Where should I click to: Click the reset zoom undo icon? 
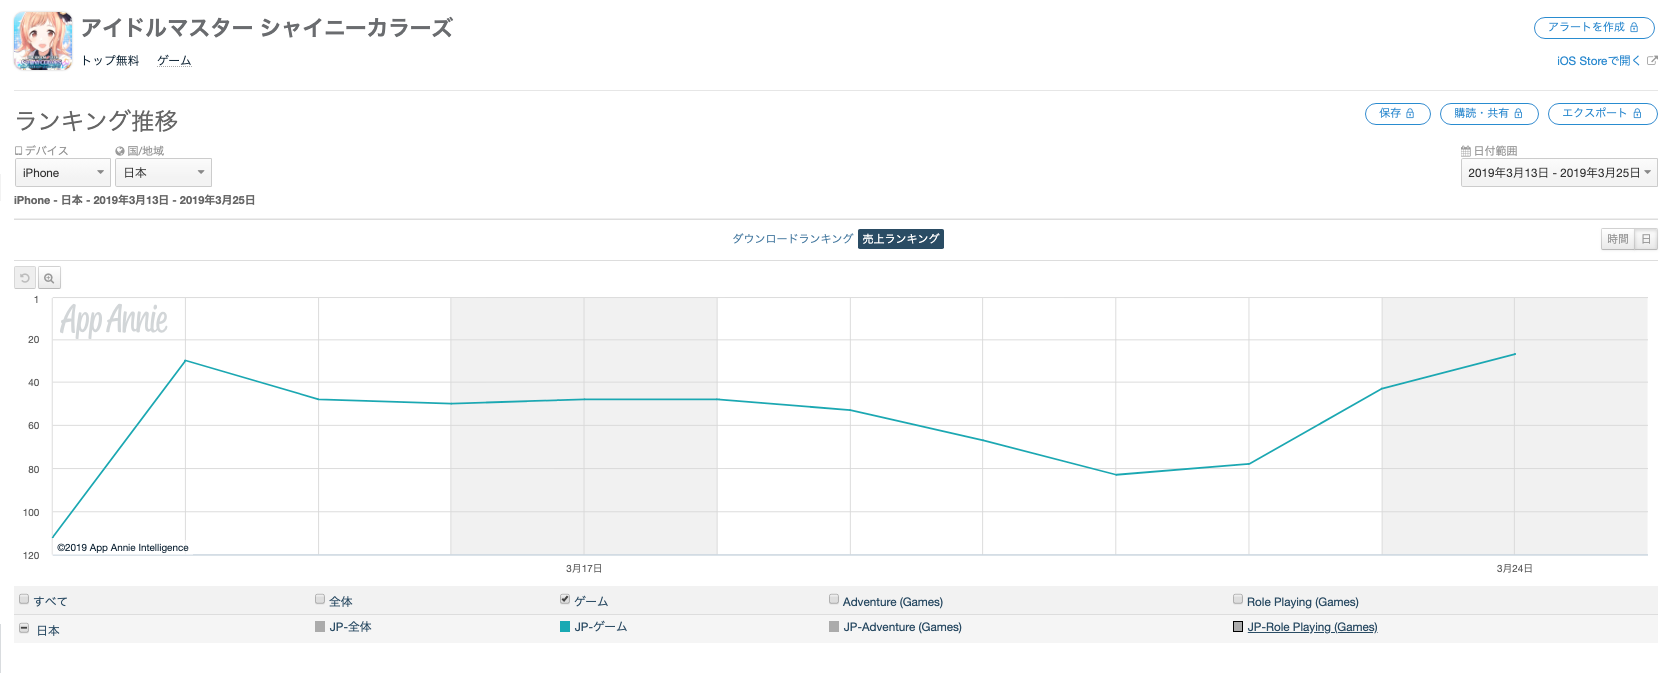[25, 278]
